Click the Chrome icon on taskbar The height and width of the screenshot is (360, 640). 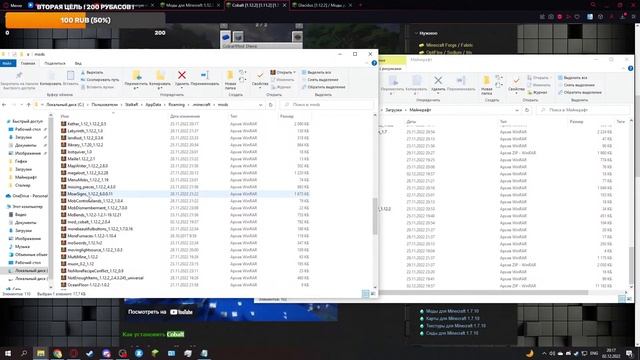(x=57, y=353)
